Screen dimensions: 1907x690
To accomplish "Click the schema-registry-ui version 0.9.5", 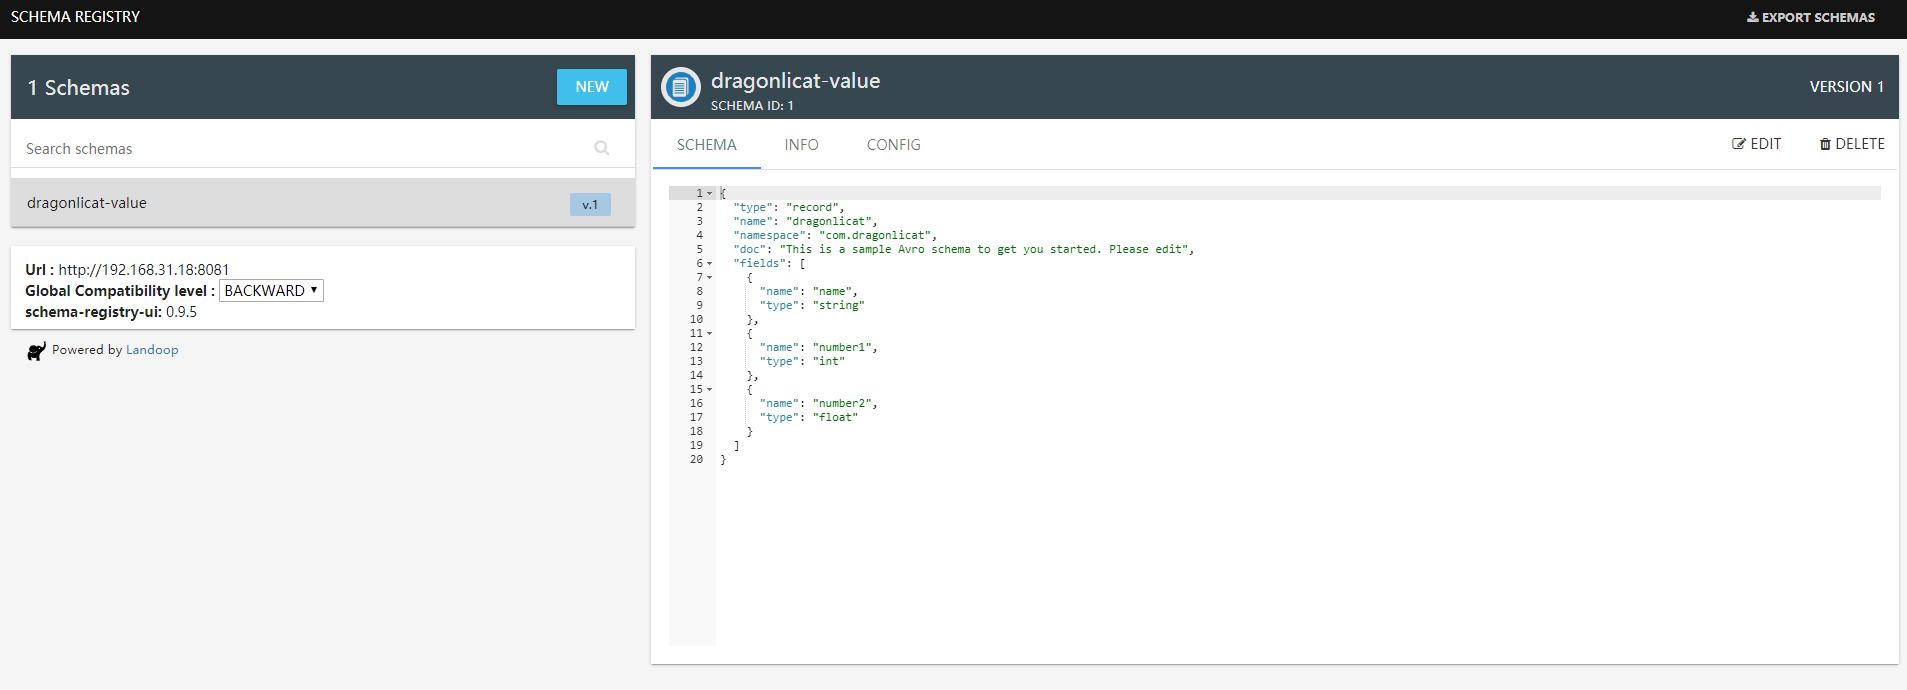I will pyautogui.click(x=181, y=312).
